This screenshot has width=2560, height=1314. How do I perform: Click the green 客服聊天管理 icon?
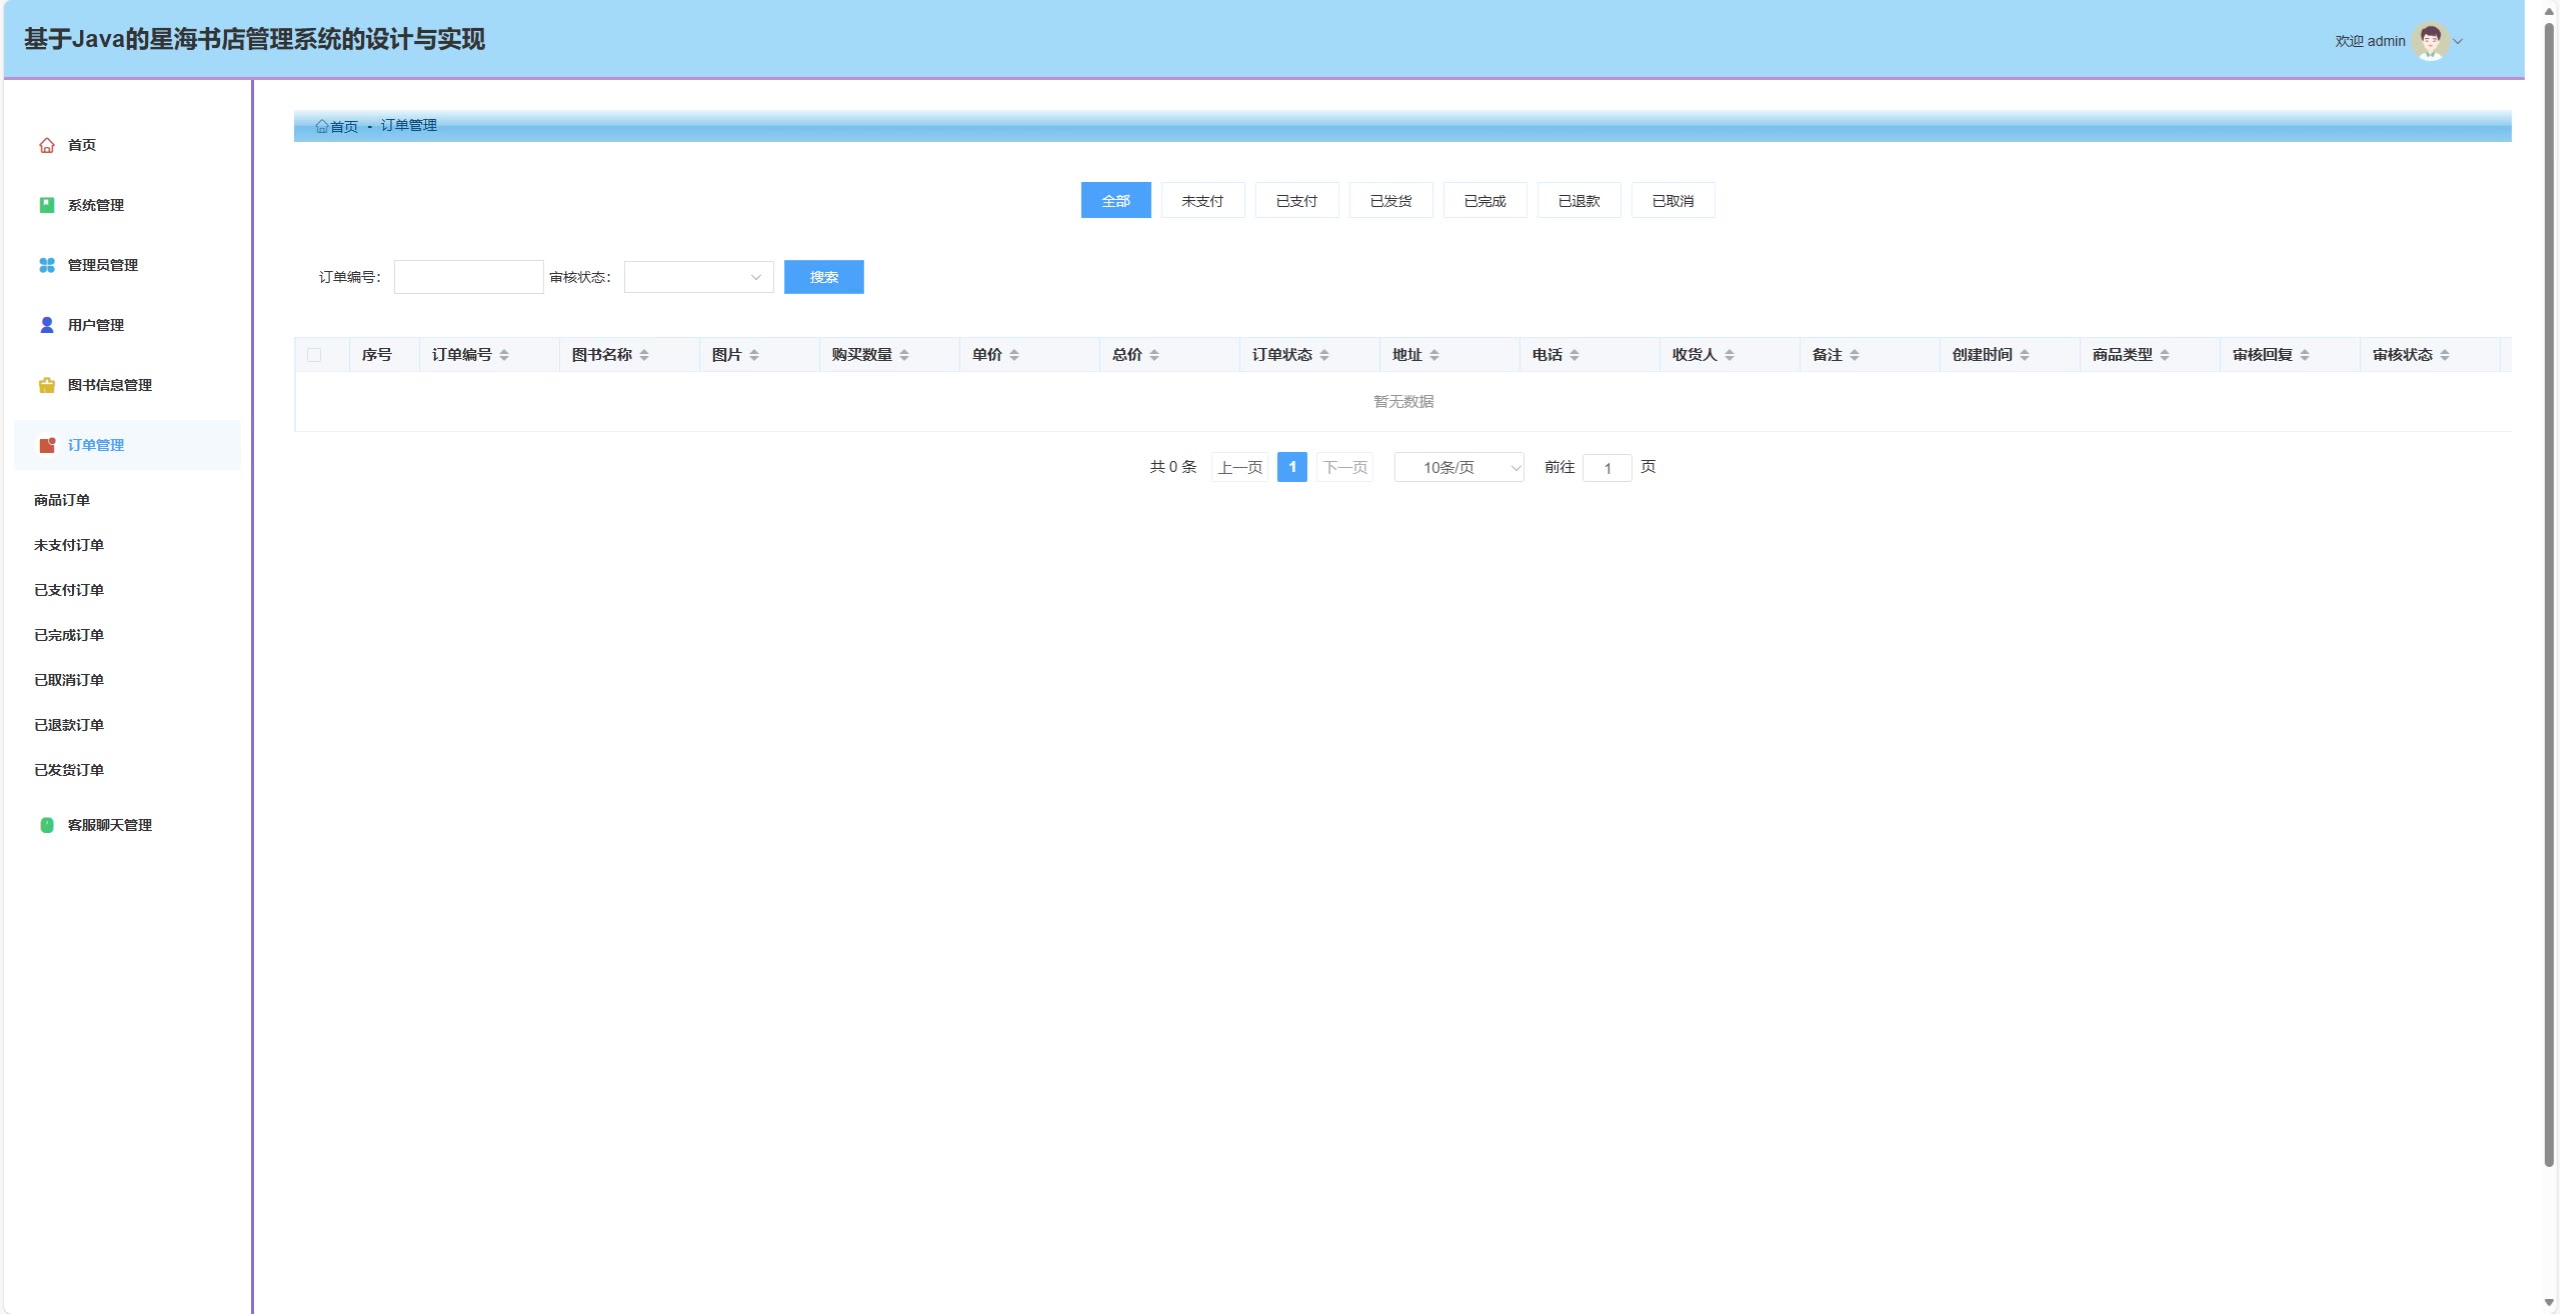pos(46,825)
